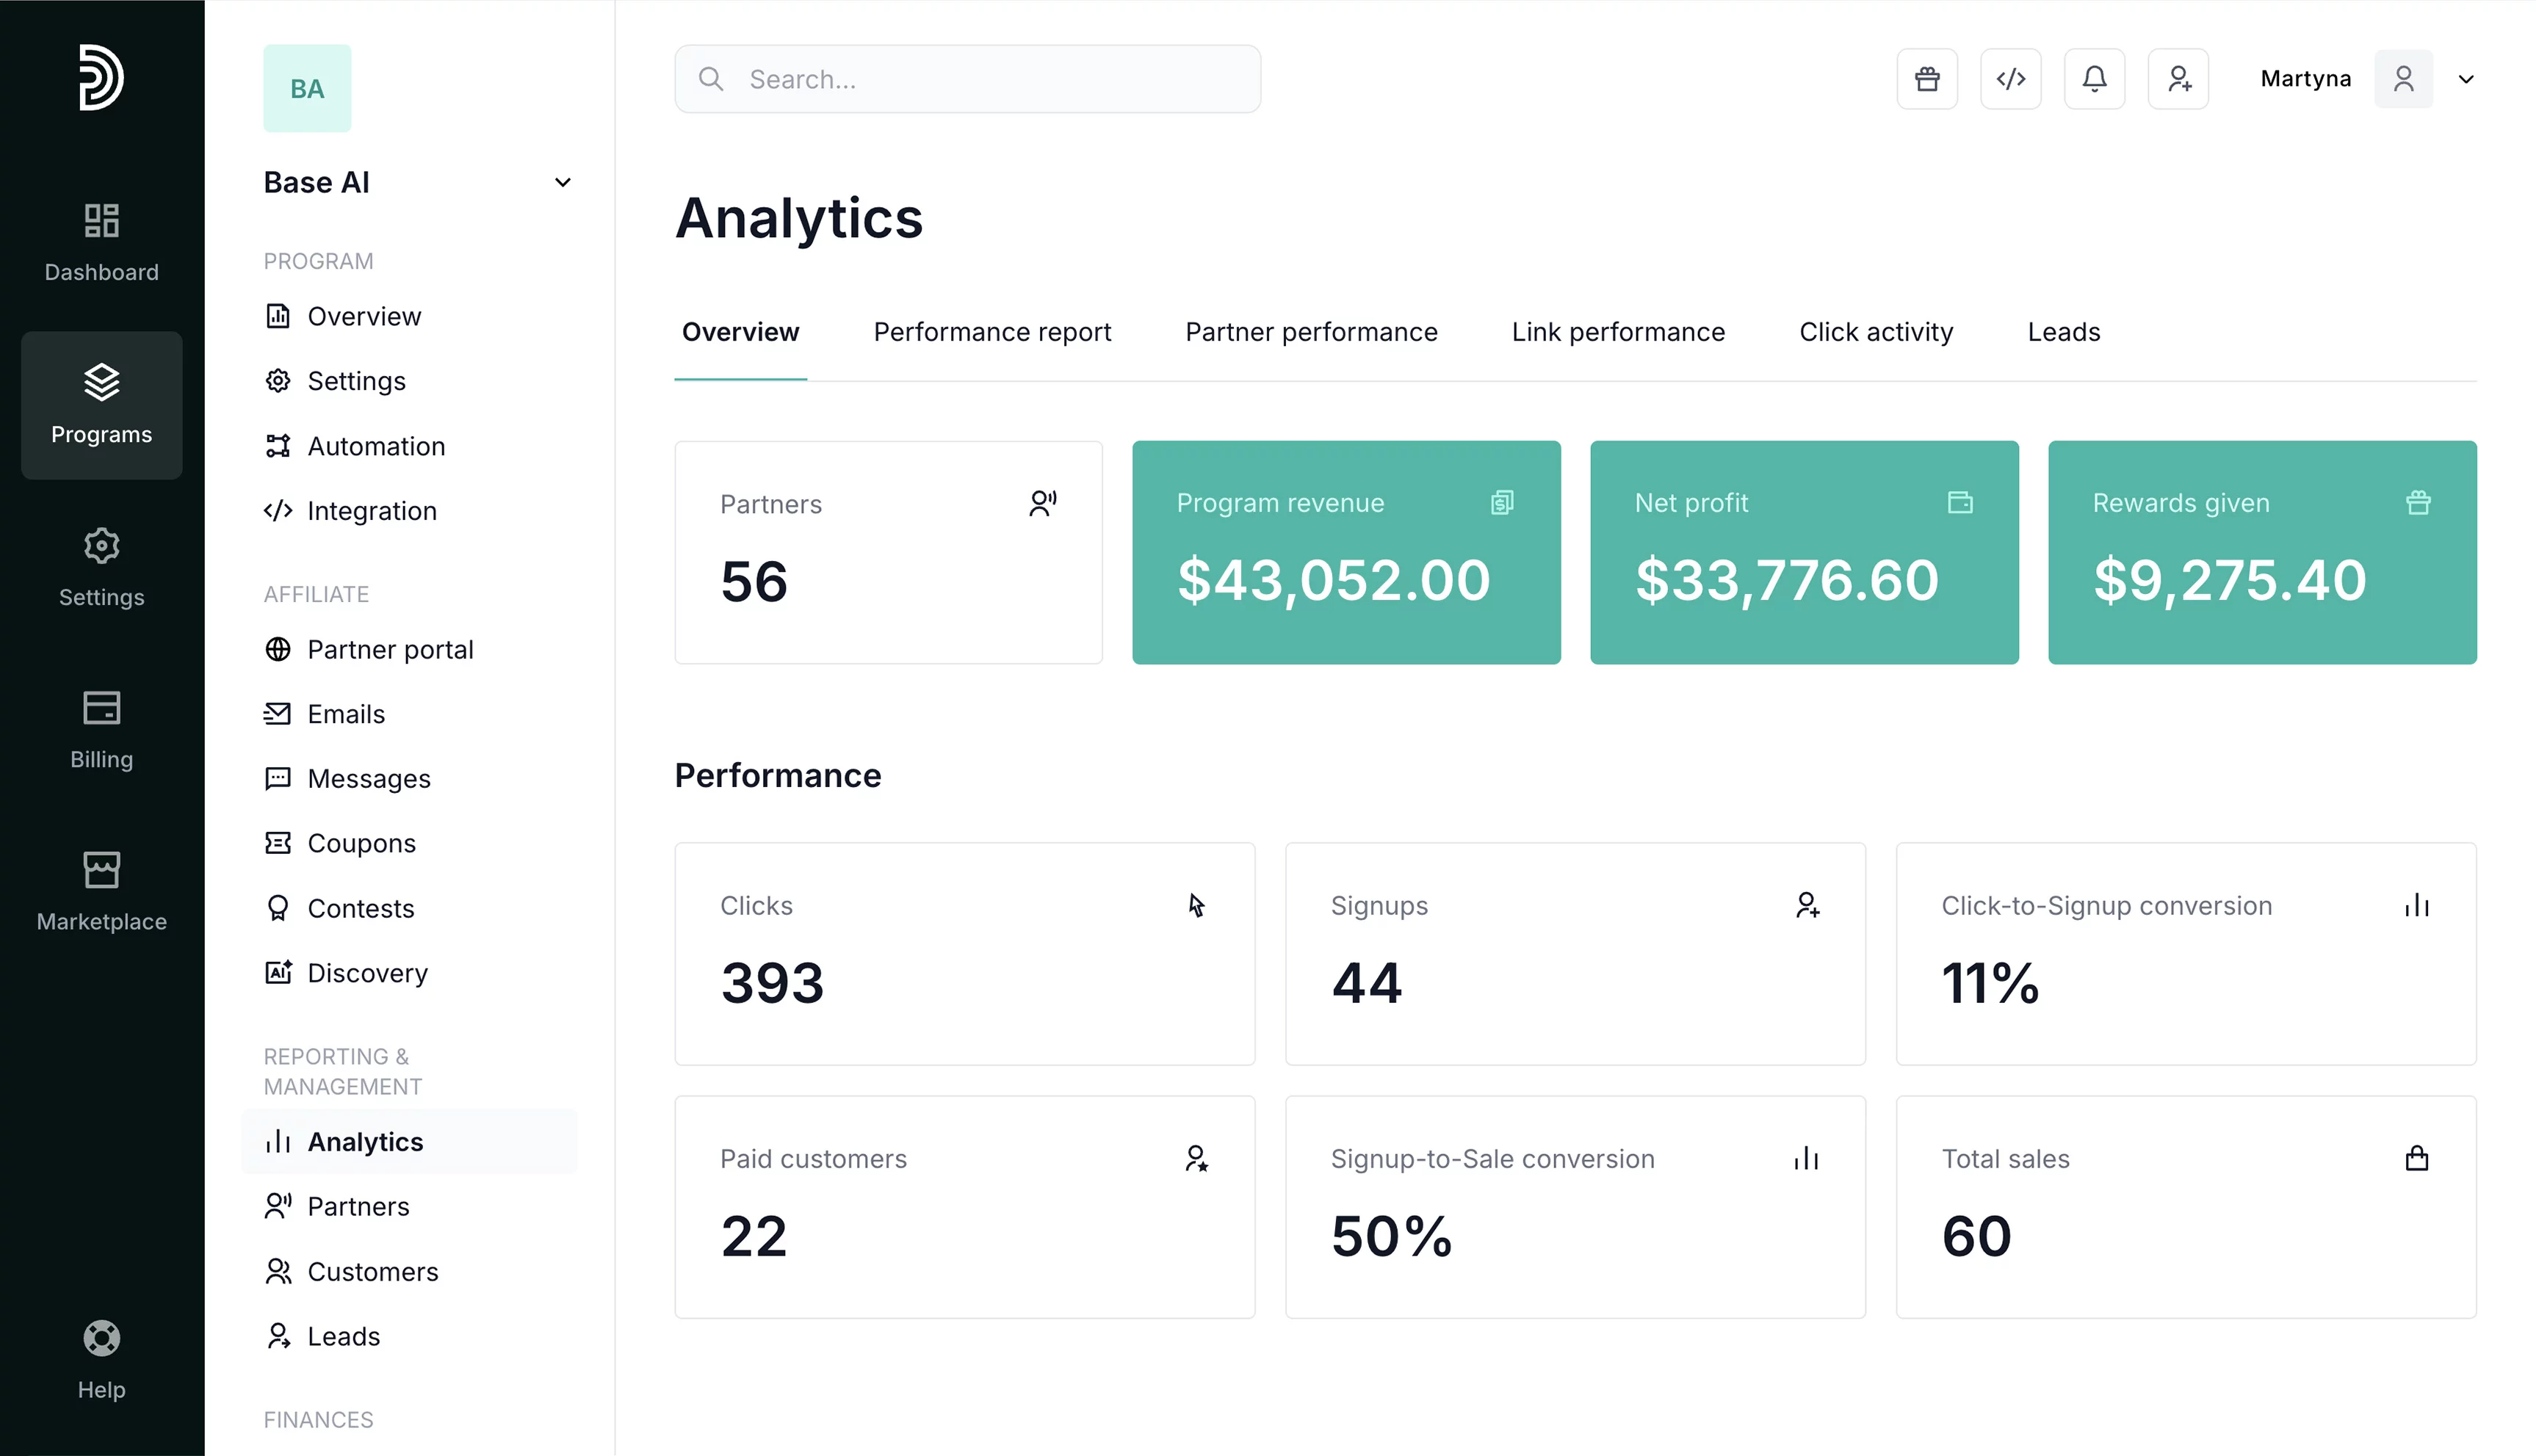Open Coupons in the sidebar
The height and width of the screenshot is (1456, 2536).
click(x=360, y=843)
